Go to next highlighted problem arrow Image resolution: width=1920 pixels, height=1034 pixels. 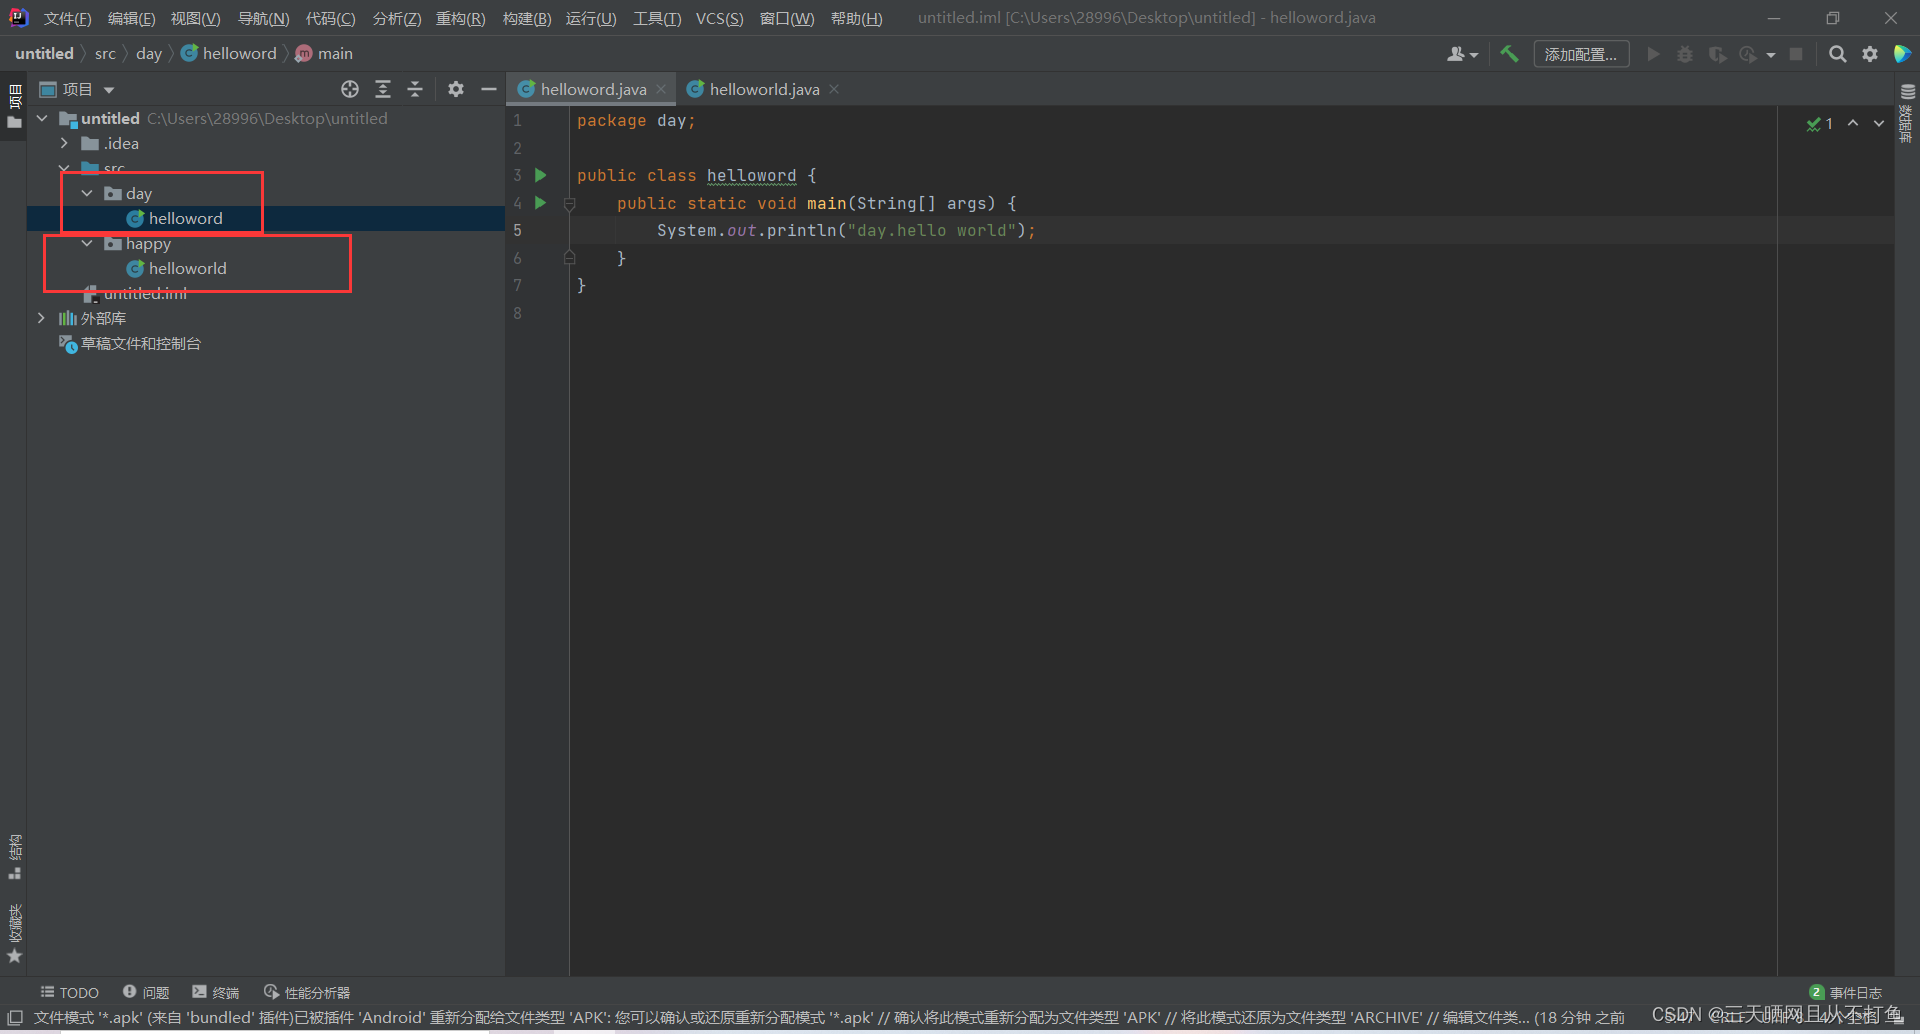1879,123
